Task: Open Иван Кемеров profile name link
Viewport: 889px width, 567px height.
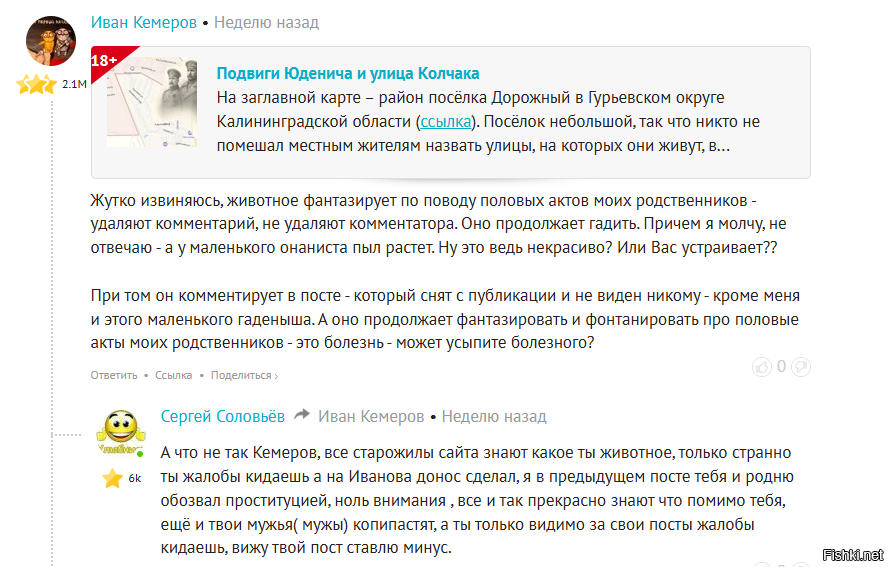Action: pyautogui.click(x=144, y=23)
